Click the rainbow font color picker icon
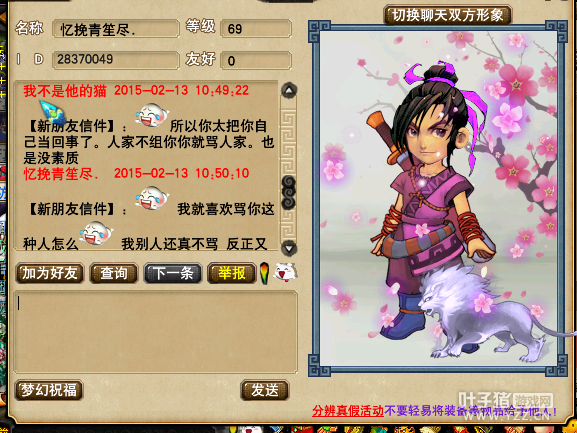Screen dimensions: 577x433 pos(264,273)
